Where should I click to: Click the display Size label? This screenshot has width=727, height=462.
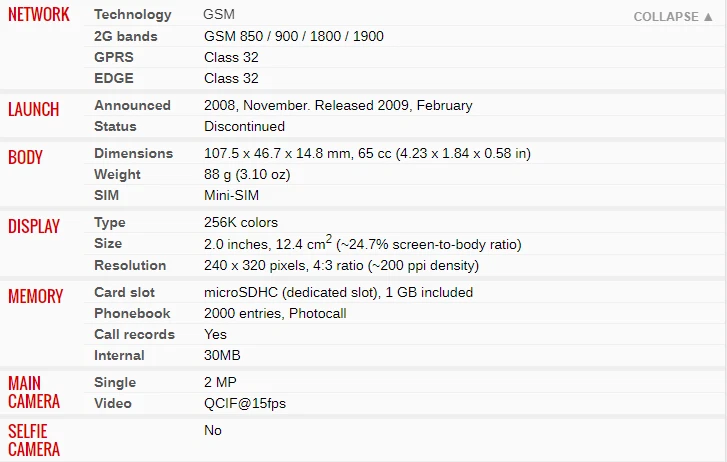[x=108, y=243]
